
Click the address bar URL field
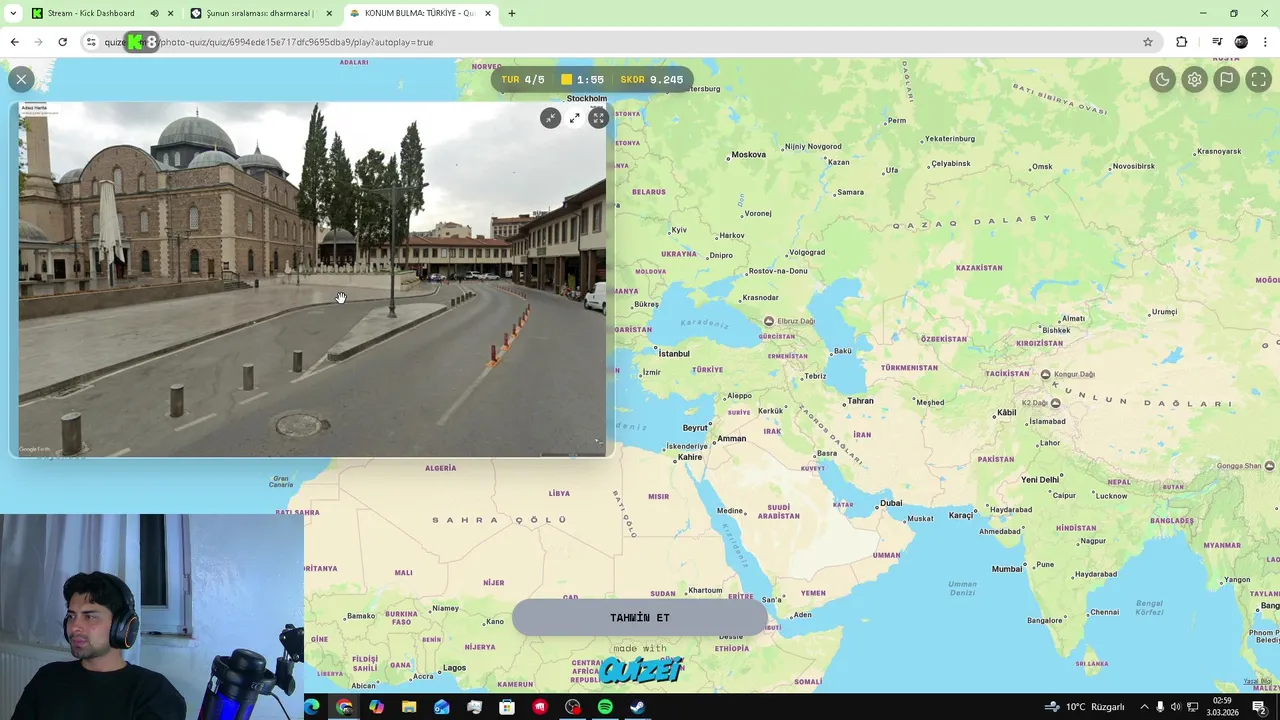pos(620,42)
